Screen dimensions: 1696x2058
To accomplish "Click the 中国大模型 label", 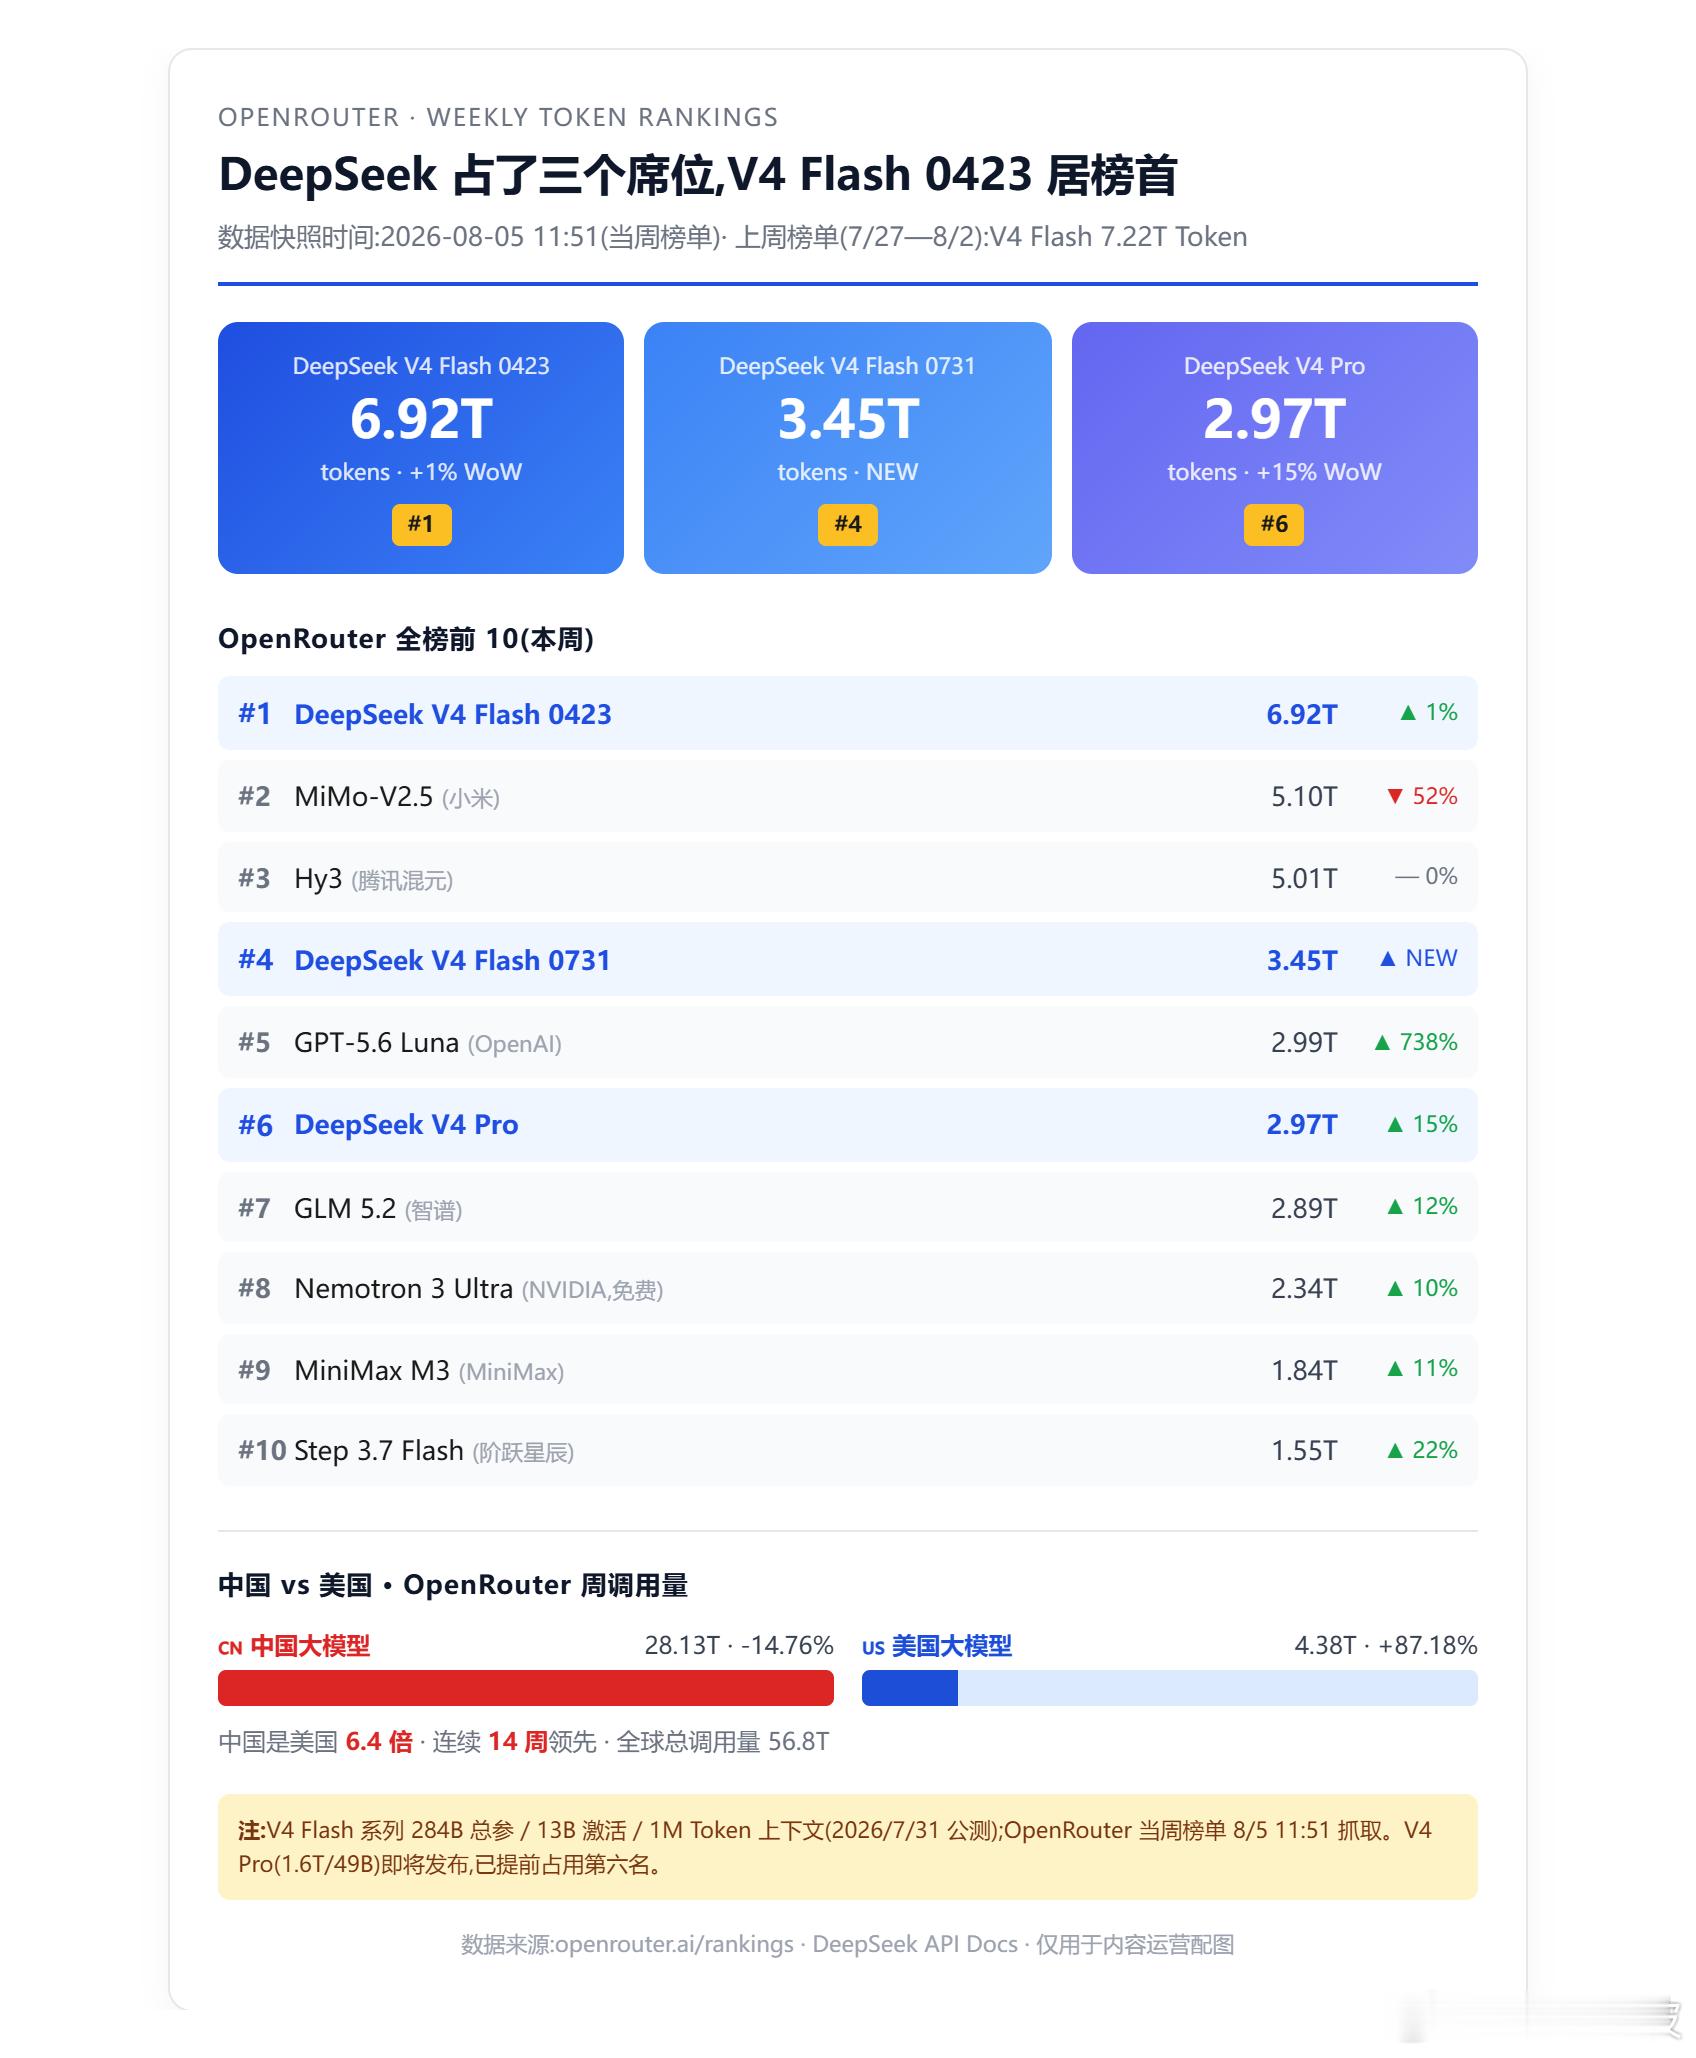I will pos(310,1647).
